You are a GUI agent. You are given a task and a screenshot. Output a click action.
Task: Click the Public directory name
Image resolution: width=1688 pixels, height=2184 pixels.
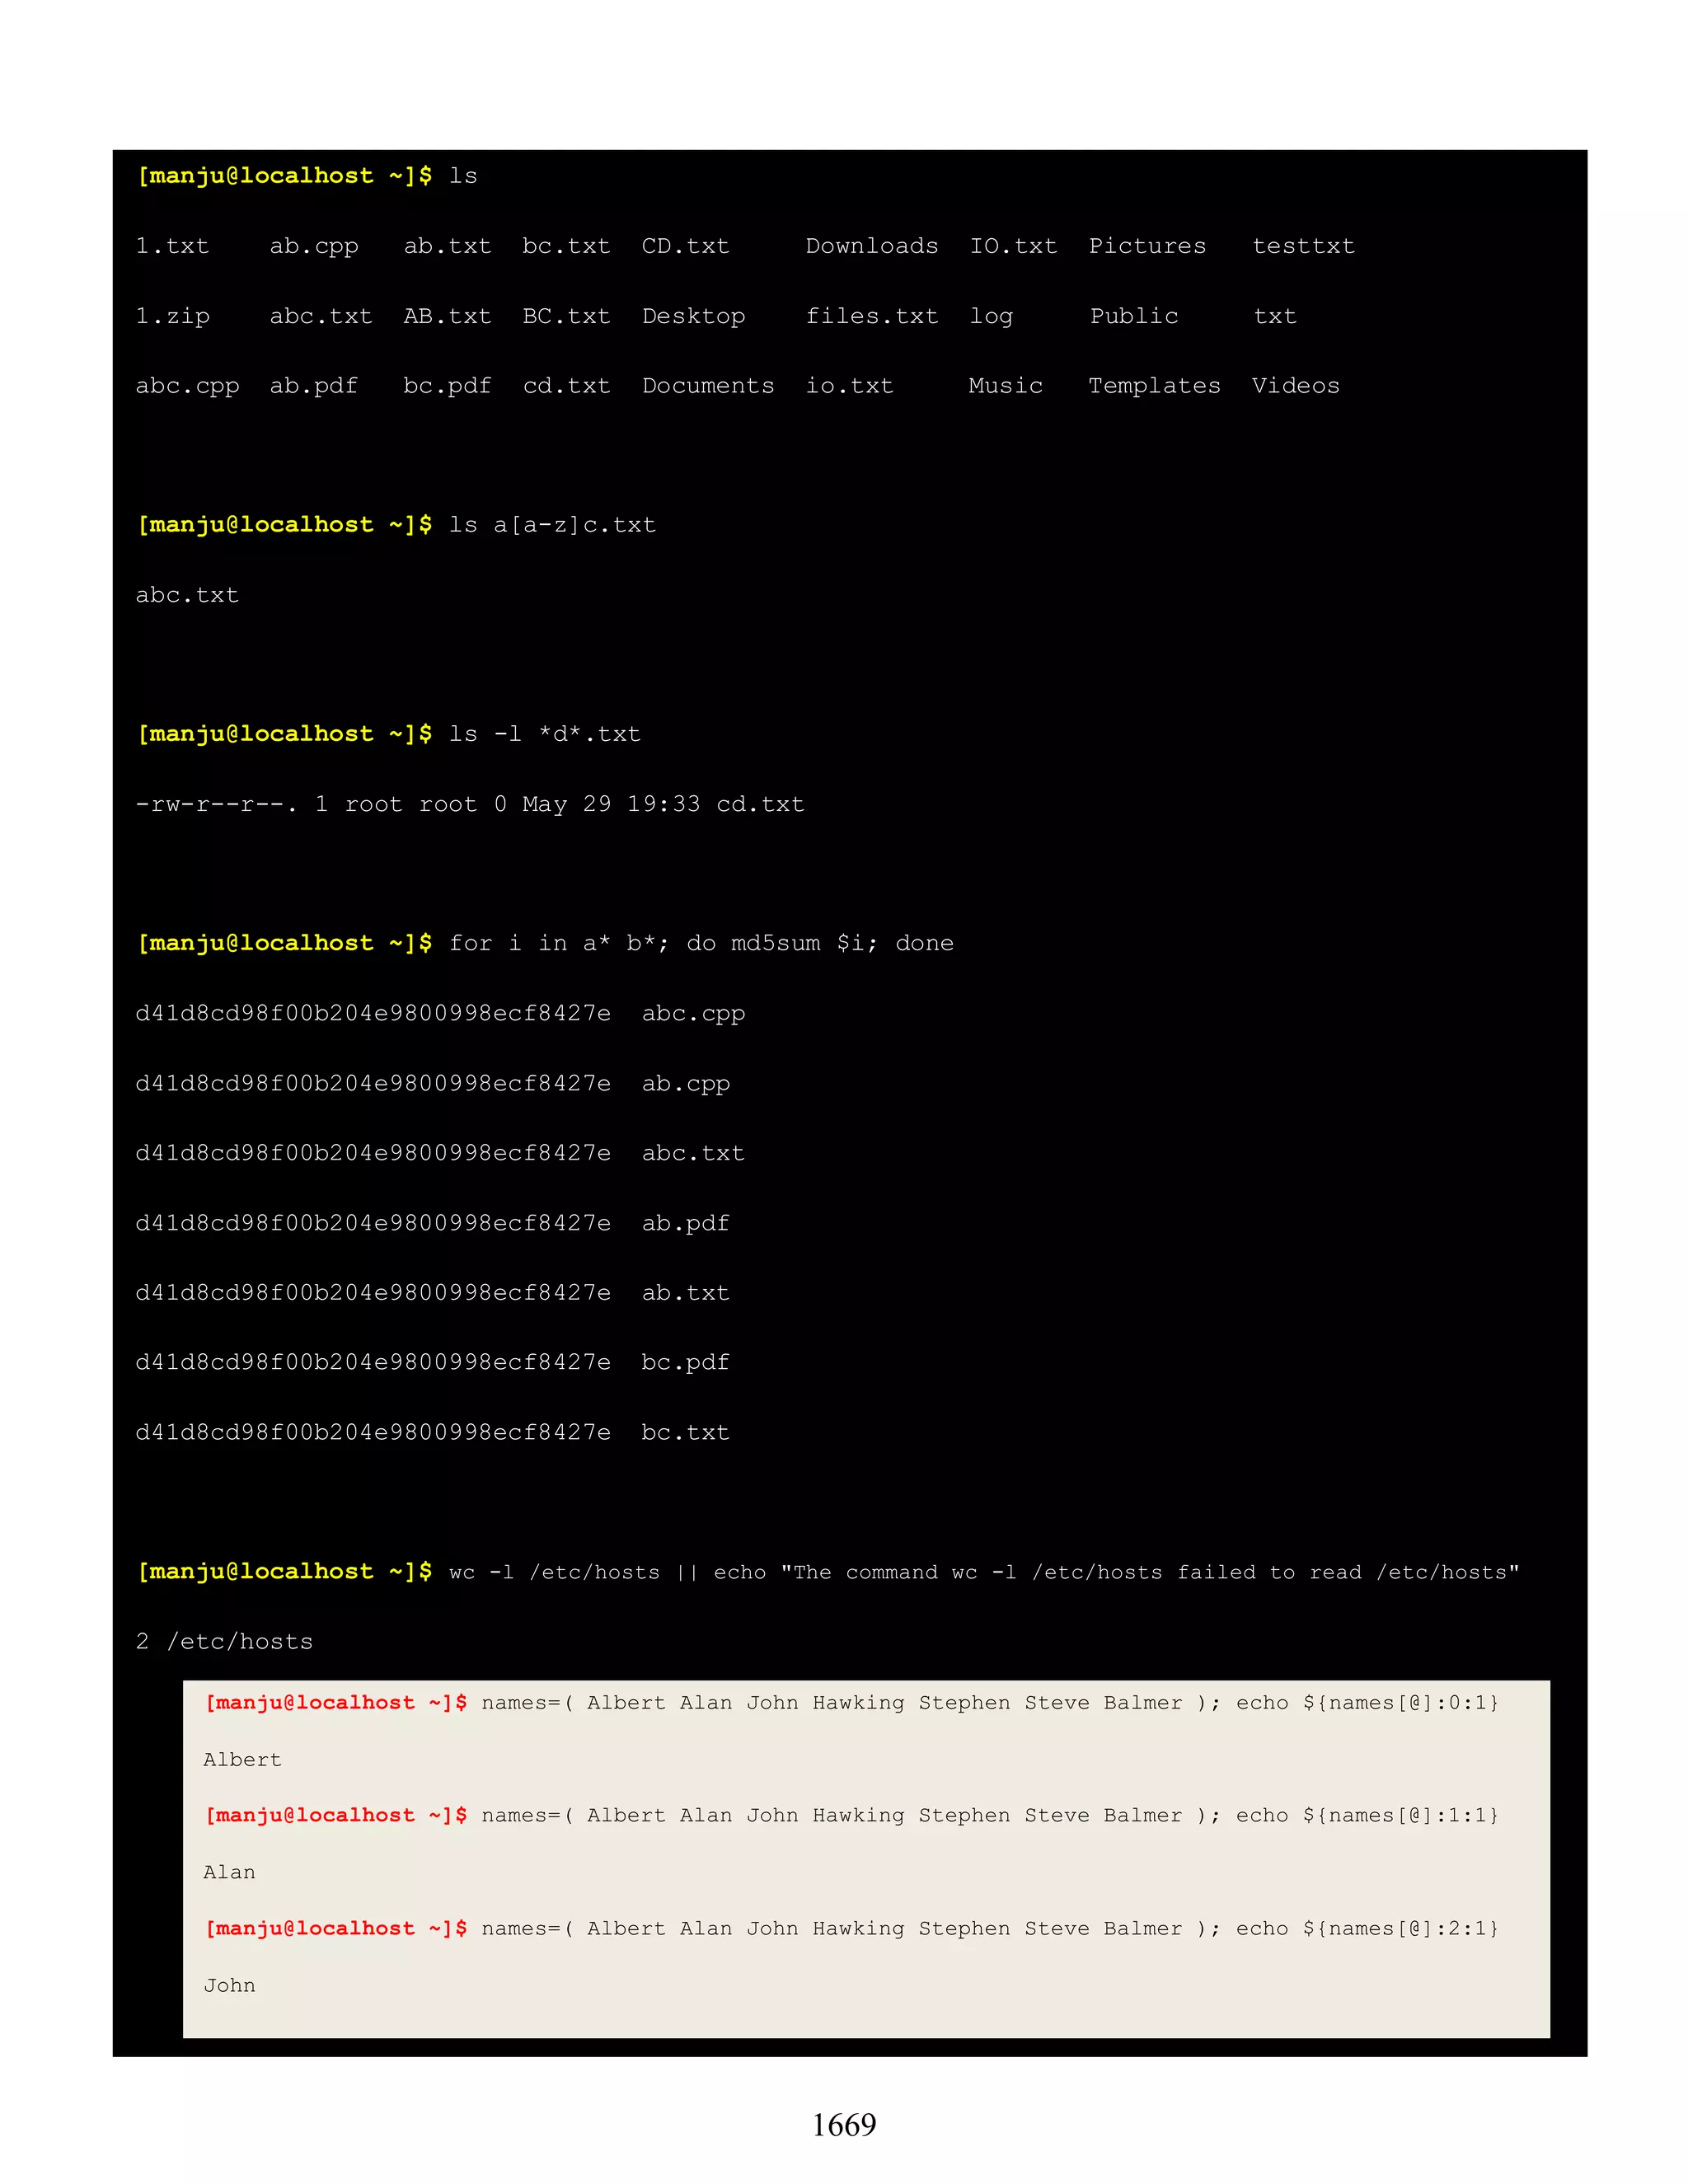click(1134, 316)
